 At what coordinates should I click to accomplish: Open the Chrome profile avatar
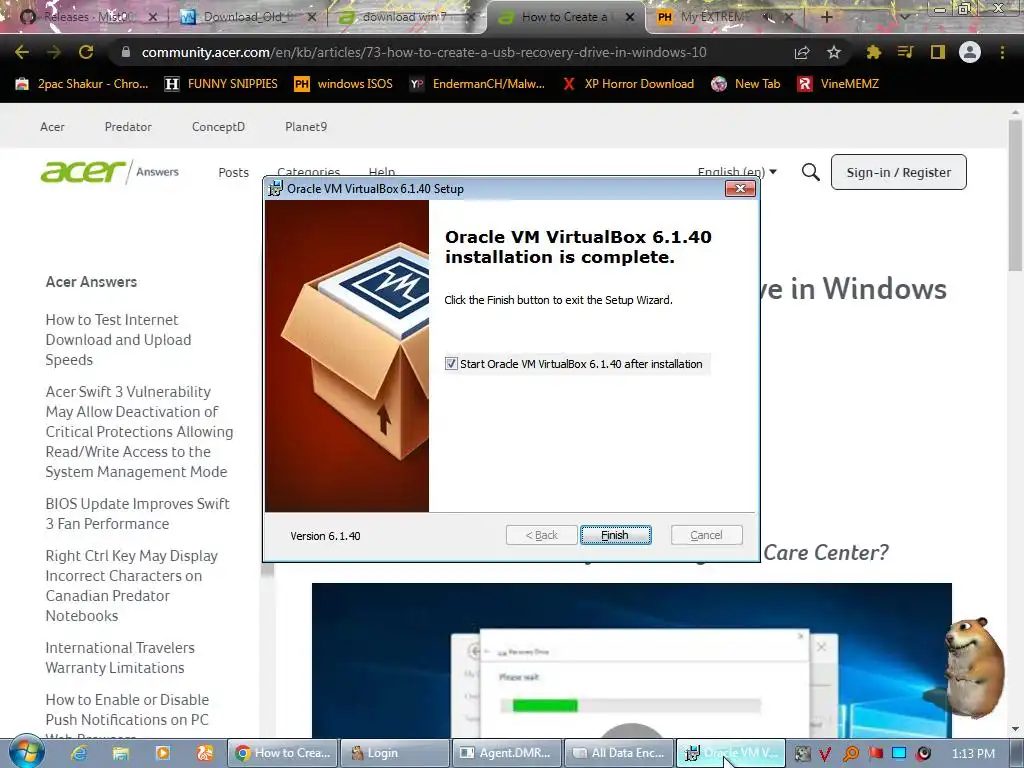click(x=970, y=52)
